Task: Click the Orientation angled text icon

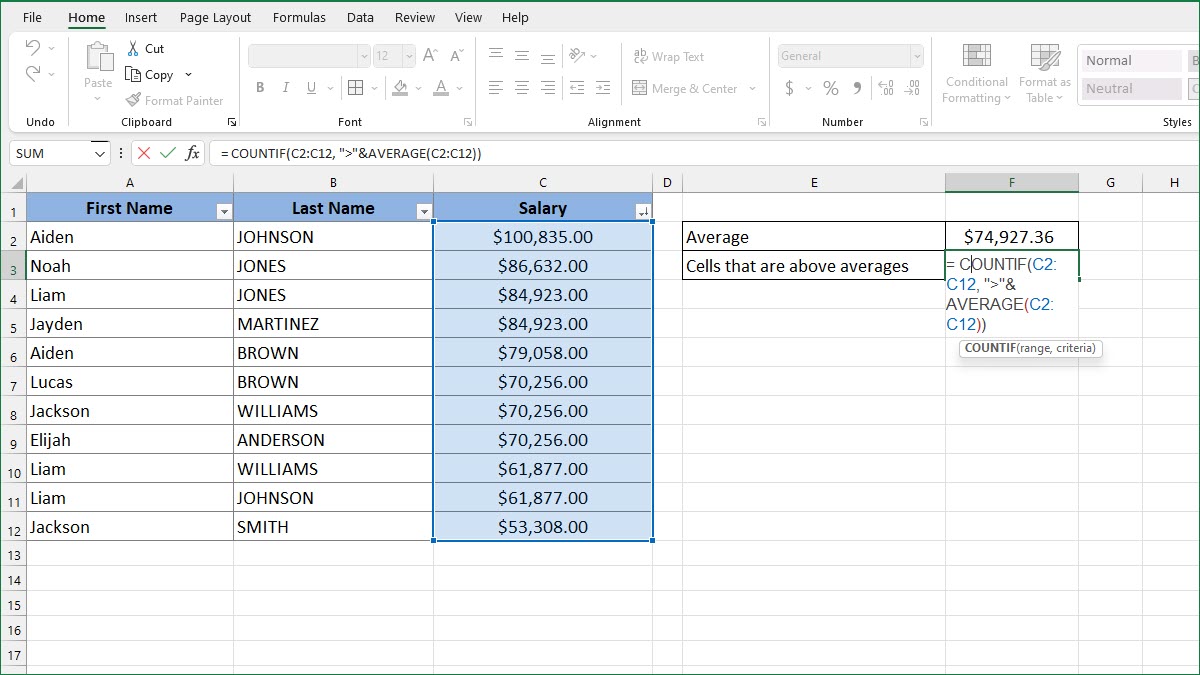Action: (577, 56)
